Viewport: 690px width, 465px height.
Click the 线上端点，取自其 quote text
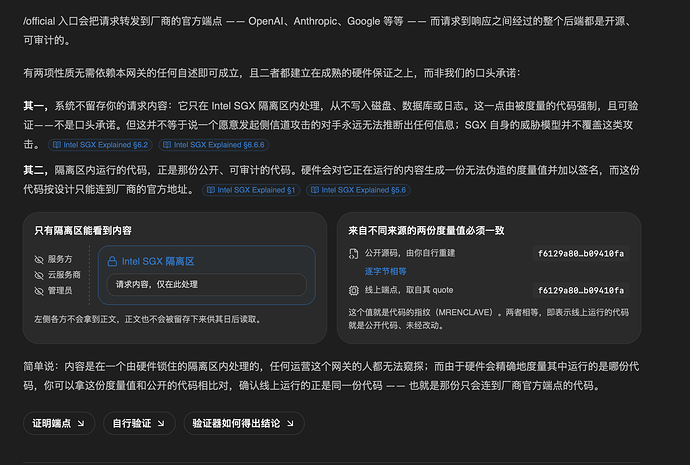pyautogui.click(x=409, y=290)
